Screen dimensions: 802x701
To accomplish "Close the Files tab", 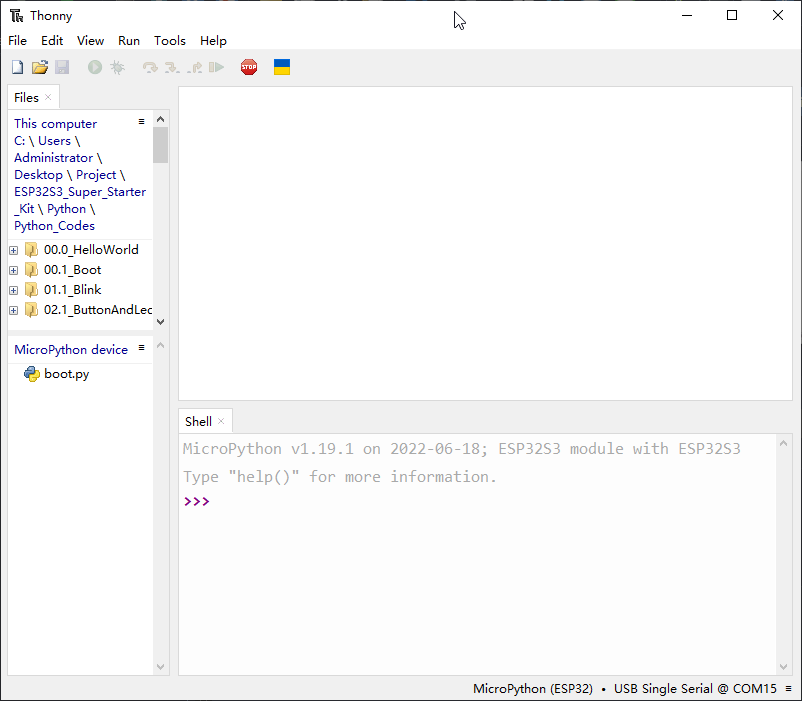I will click(48, 97).
